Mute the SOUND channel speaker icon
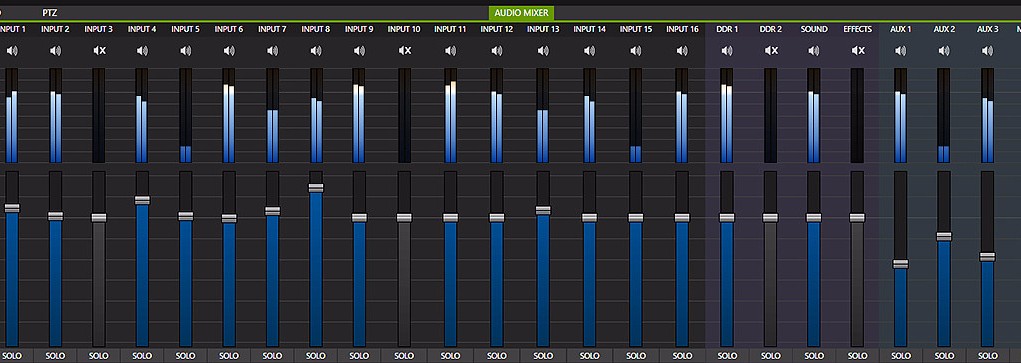Image resolution: width=1021 pixels, height=363 pixels. (814, 50)
